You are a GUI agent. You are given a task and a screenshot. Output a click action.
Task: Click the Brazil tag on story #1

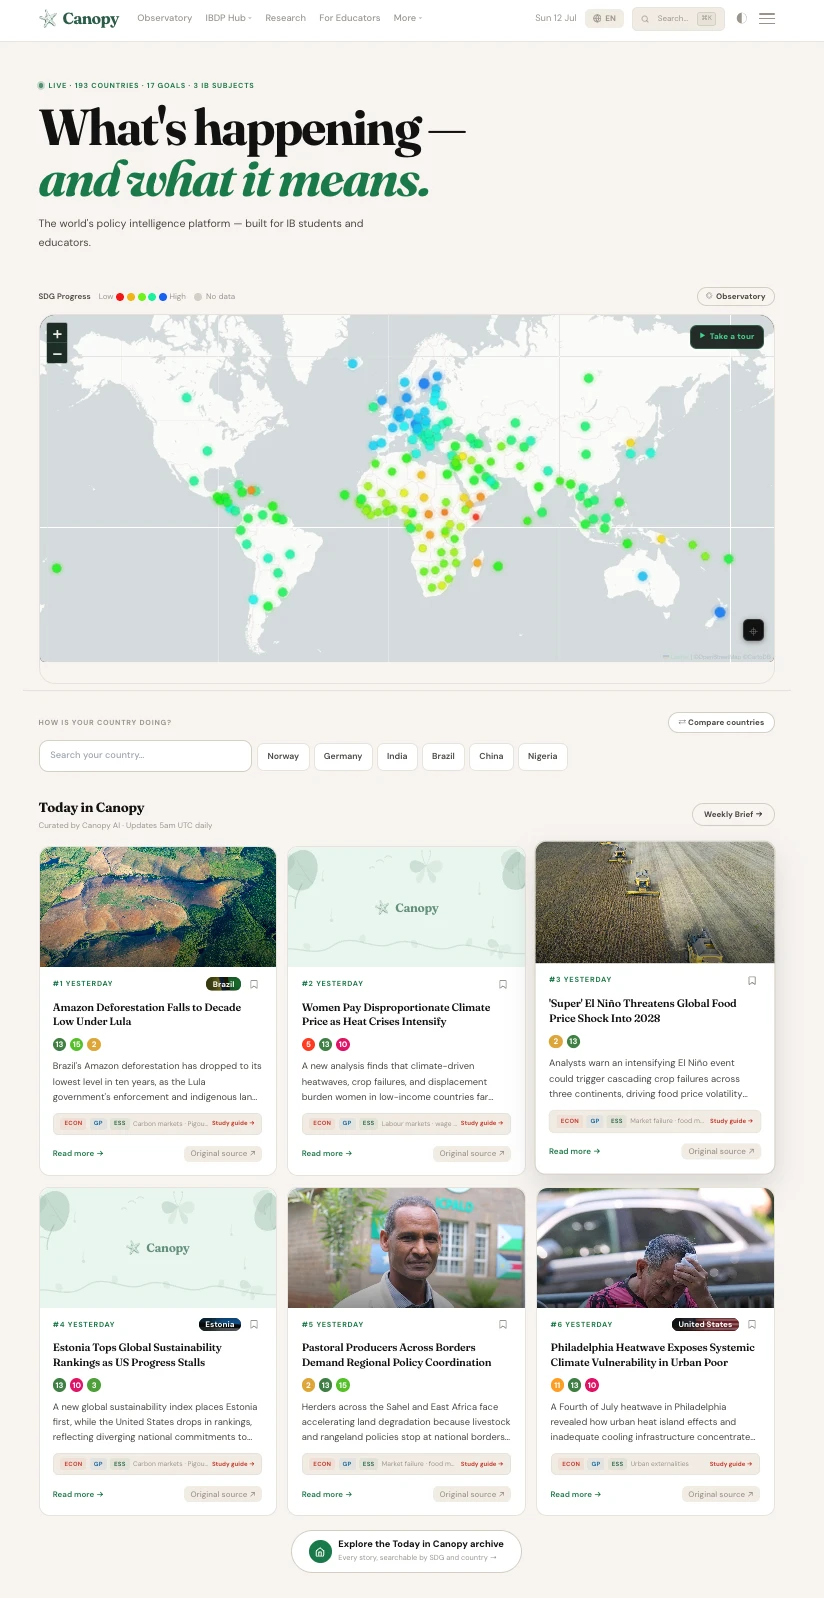click(223, 984)
